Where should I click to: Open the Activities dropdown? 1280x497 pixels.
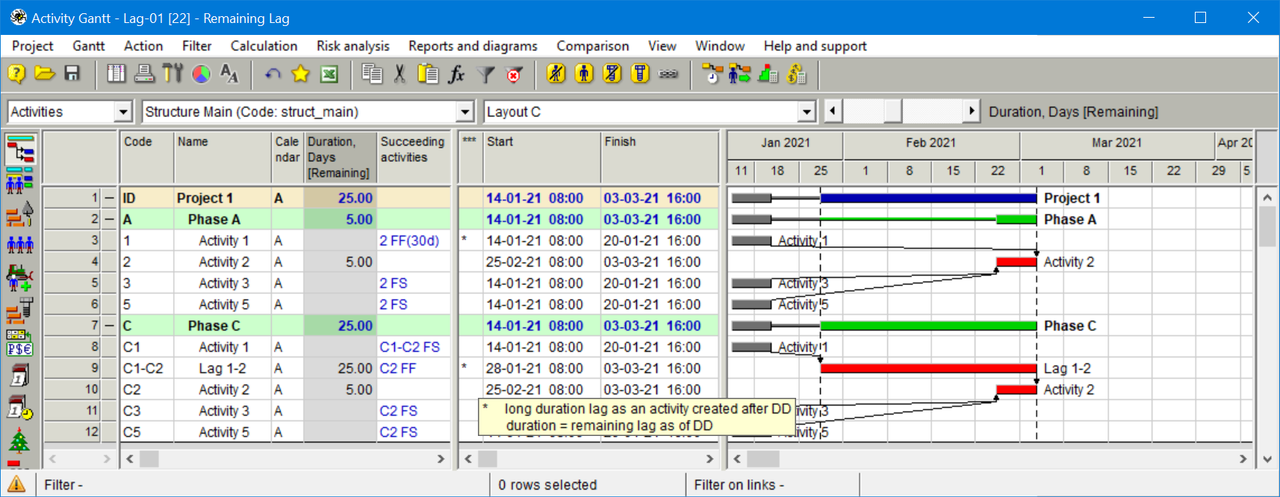[x=123, y=112]
